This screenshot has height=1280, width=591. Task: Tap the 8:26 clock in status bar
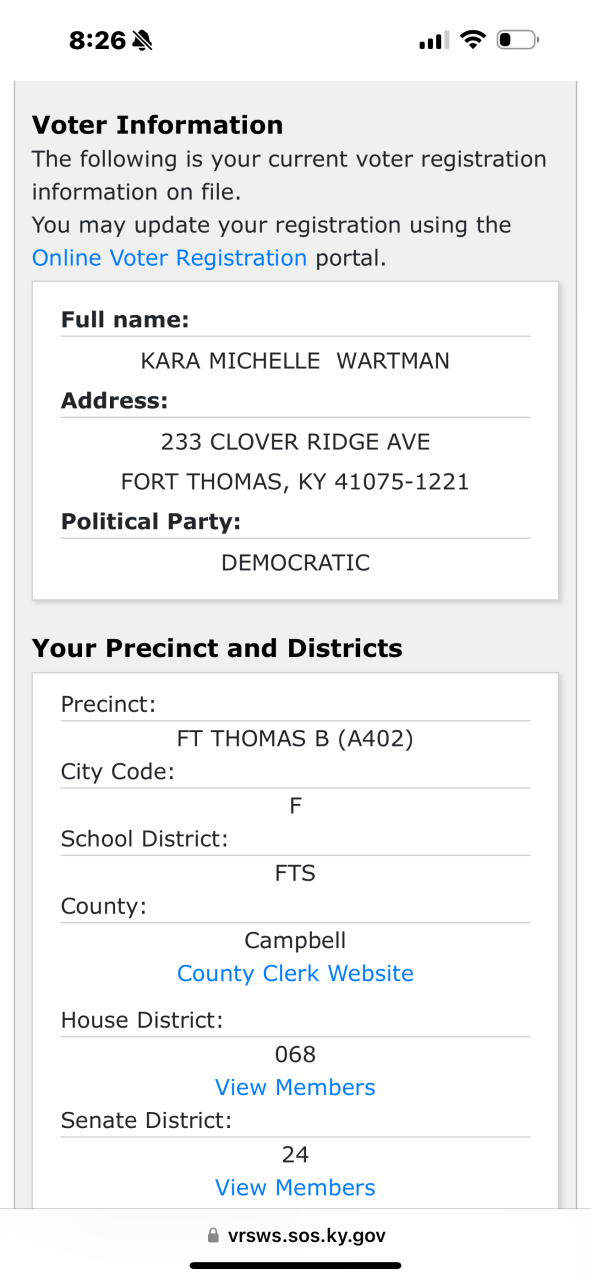tap(97, 41)
